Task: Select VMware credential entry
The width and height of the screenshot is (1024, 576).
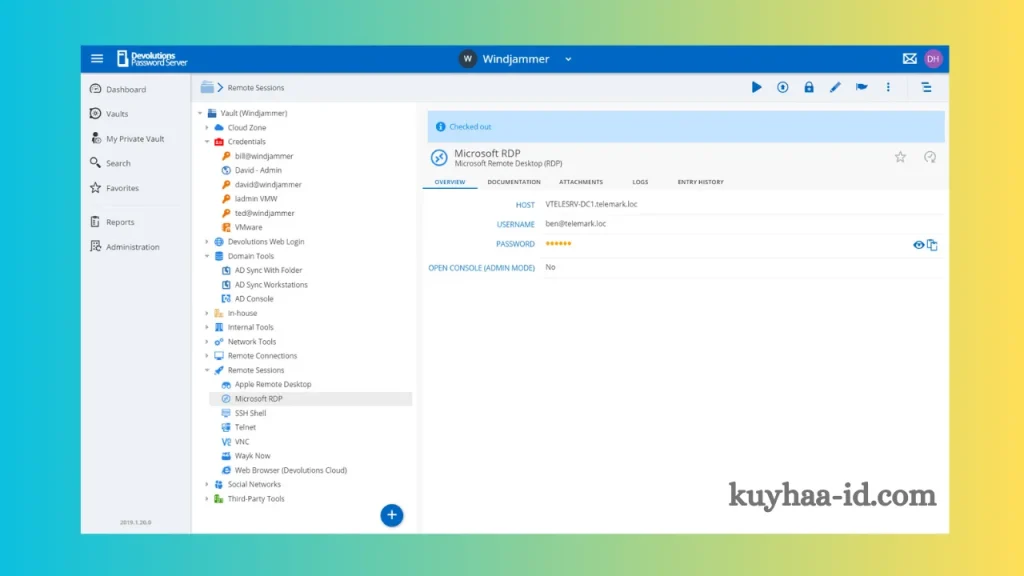Action: tap(248, 227)
